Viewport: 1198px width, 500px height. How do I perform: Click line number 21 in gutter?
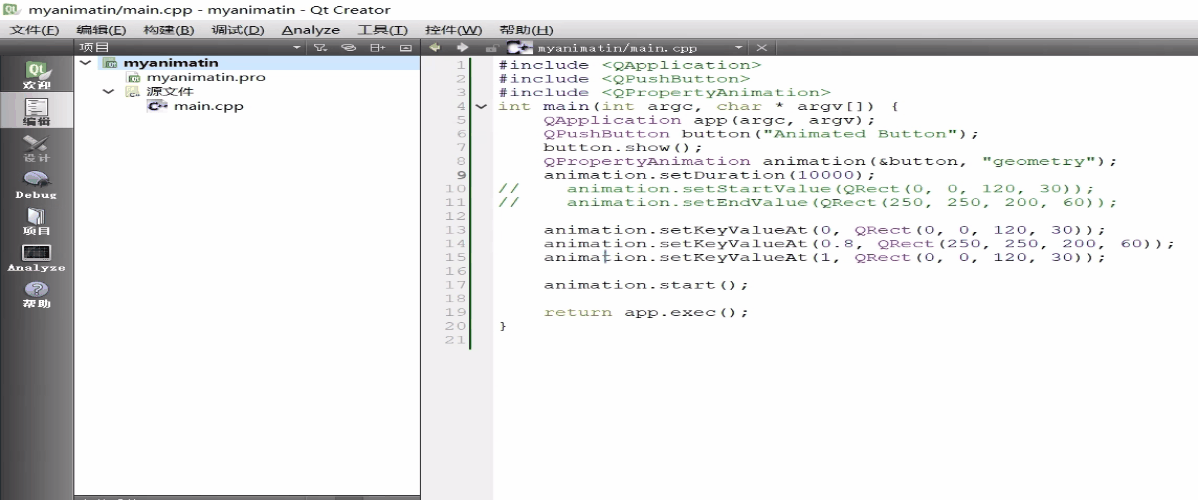[x=455, y=340]
